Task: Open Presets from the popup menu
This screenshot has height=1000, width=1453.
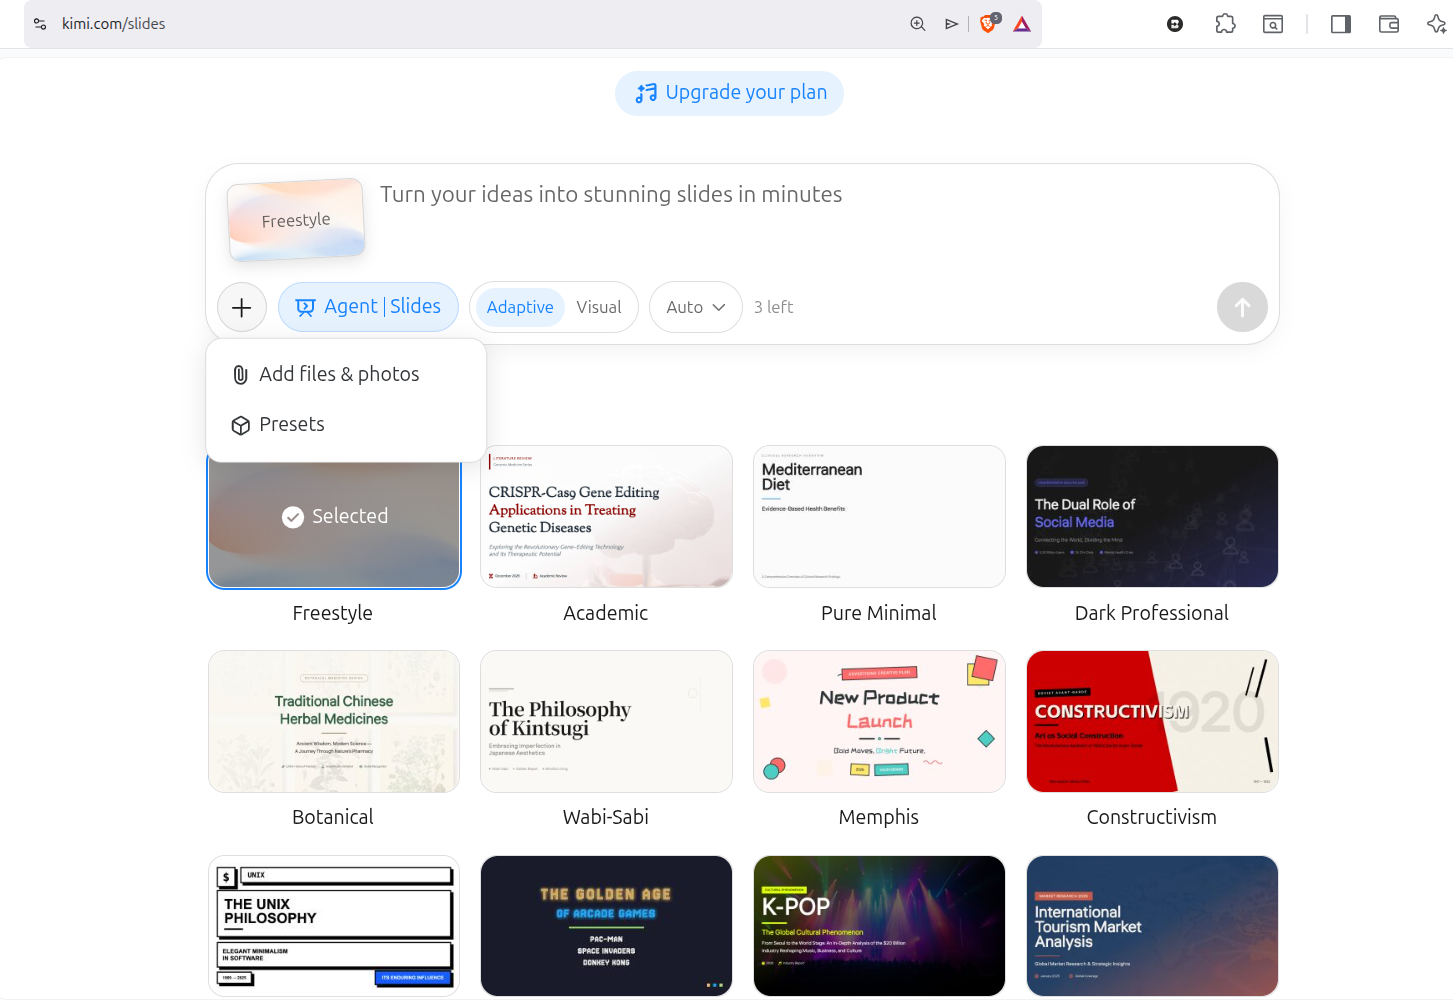Action: click(291, 424)
